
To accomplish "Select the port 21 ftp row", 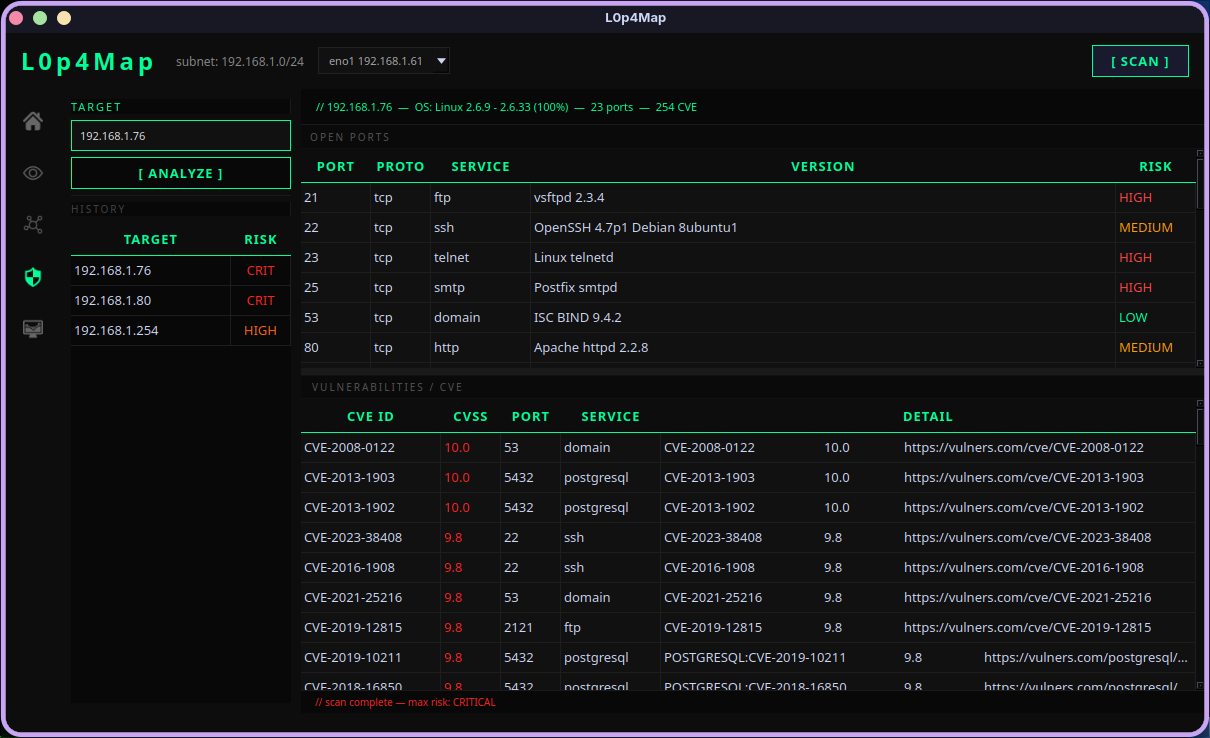I will [748, 198].
